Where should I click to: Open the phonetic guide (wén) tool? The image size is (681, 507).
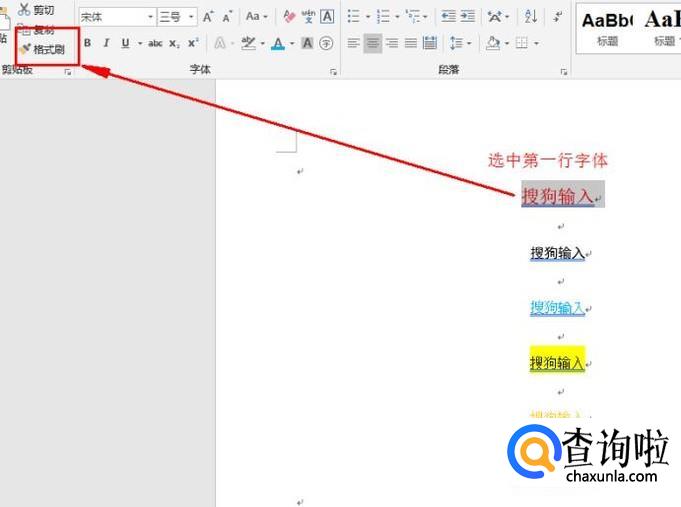click(308, 17)
